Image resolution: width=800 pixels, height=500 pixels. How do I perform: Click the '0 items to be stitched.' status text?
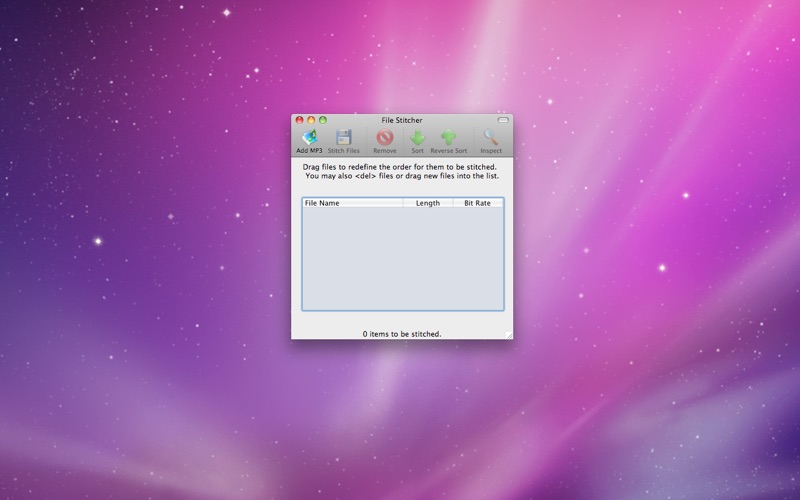[x=402, y=334]
